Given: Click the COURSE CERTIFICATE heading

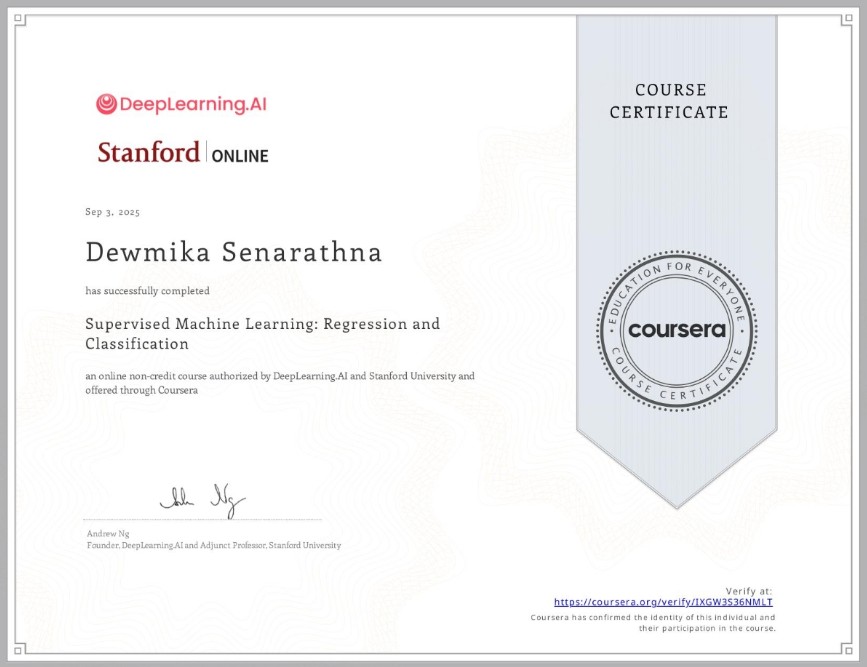Looking at the screenshot, I should [670, 101].
